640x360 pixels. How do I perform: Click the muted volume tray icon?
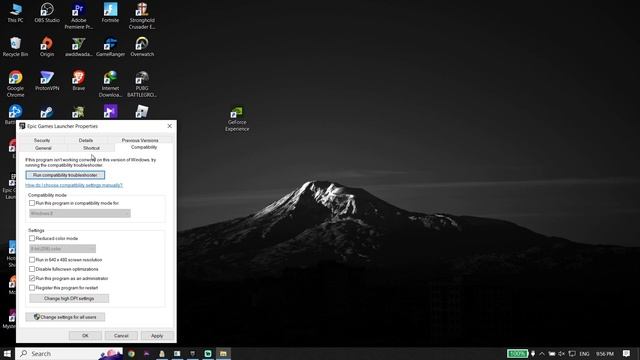[x=562, y=353]
